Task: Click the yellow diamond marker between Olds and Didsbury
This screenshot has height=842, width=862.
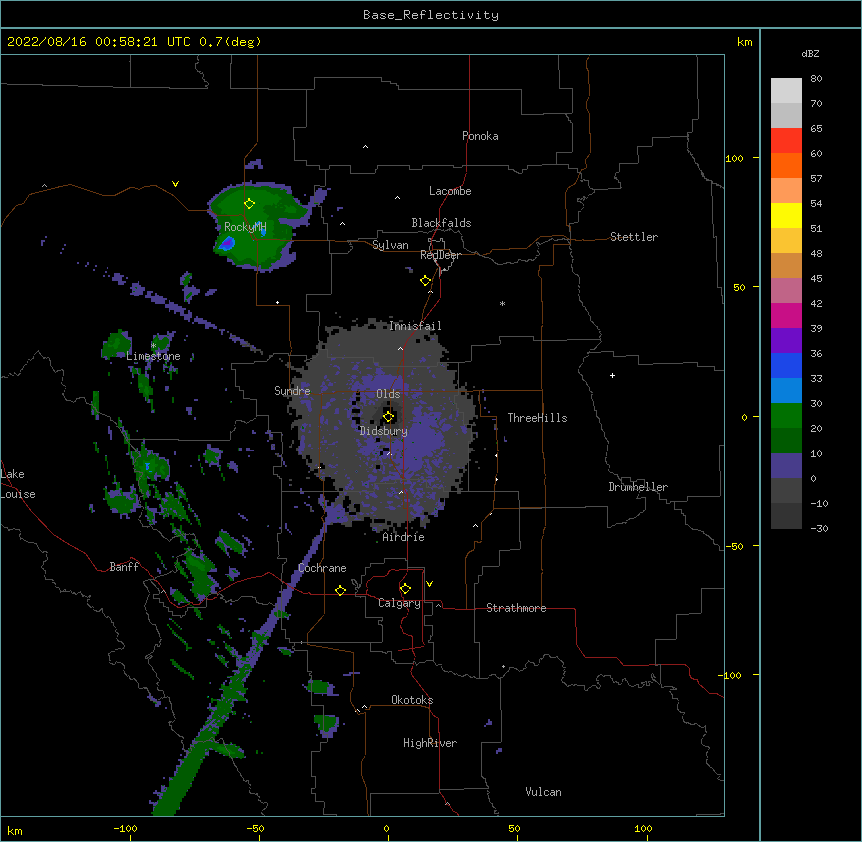Action: pos(388,416)
